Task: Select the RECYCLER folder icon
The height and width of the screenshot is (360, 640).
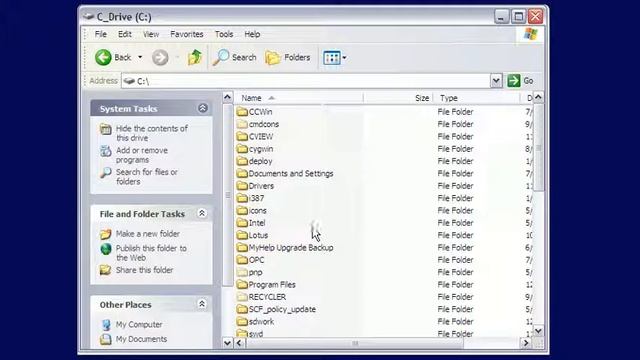Action: pyautogui.click(x=242, y=297)
